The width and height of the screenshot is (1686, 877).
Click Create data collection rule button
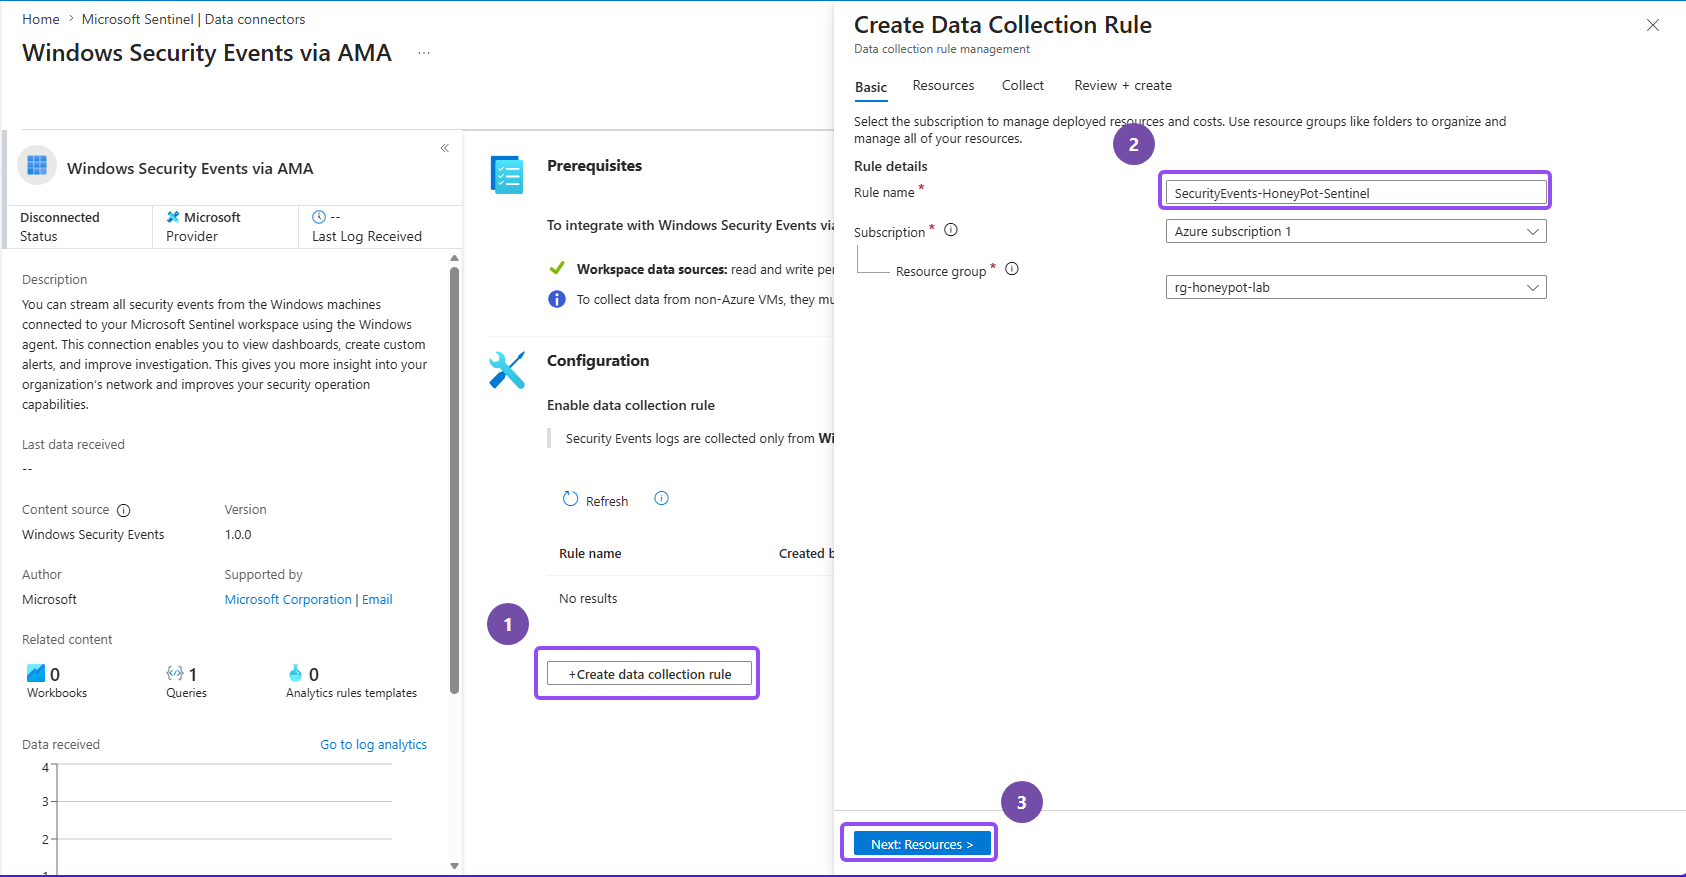[650, 674]
